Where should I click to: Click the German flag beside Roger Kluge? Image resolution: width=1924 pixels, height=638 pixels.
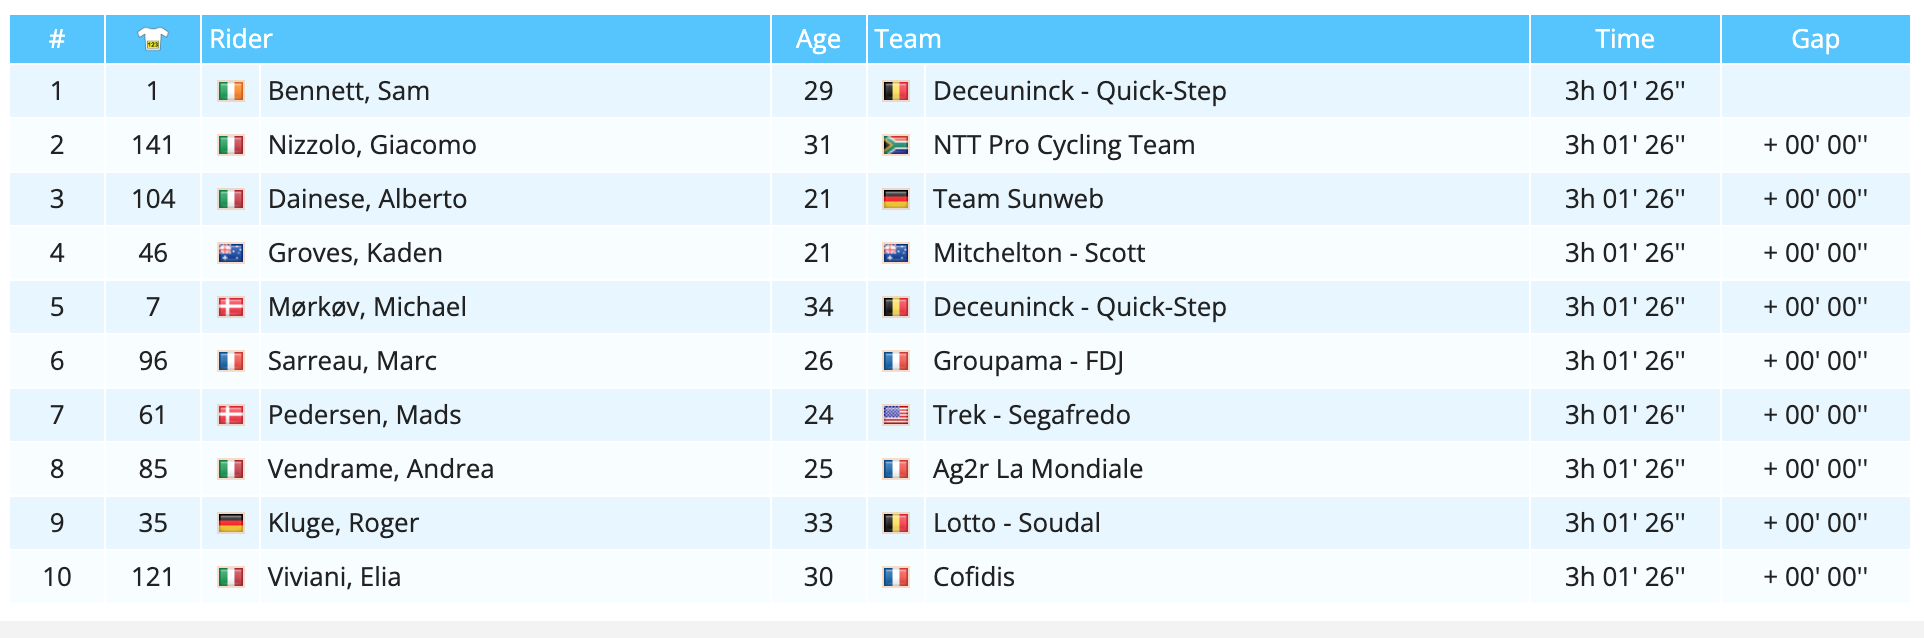[231, 523]
